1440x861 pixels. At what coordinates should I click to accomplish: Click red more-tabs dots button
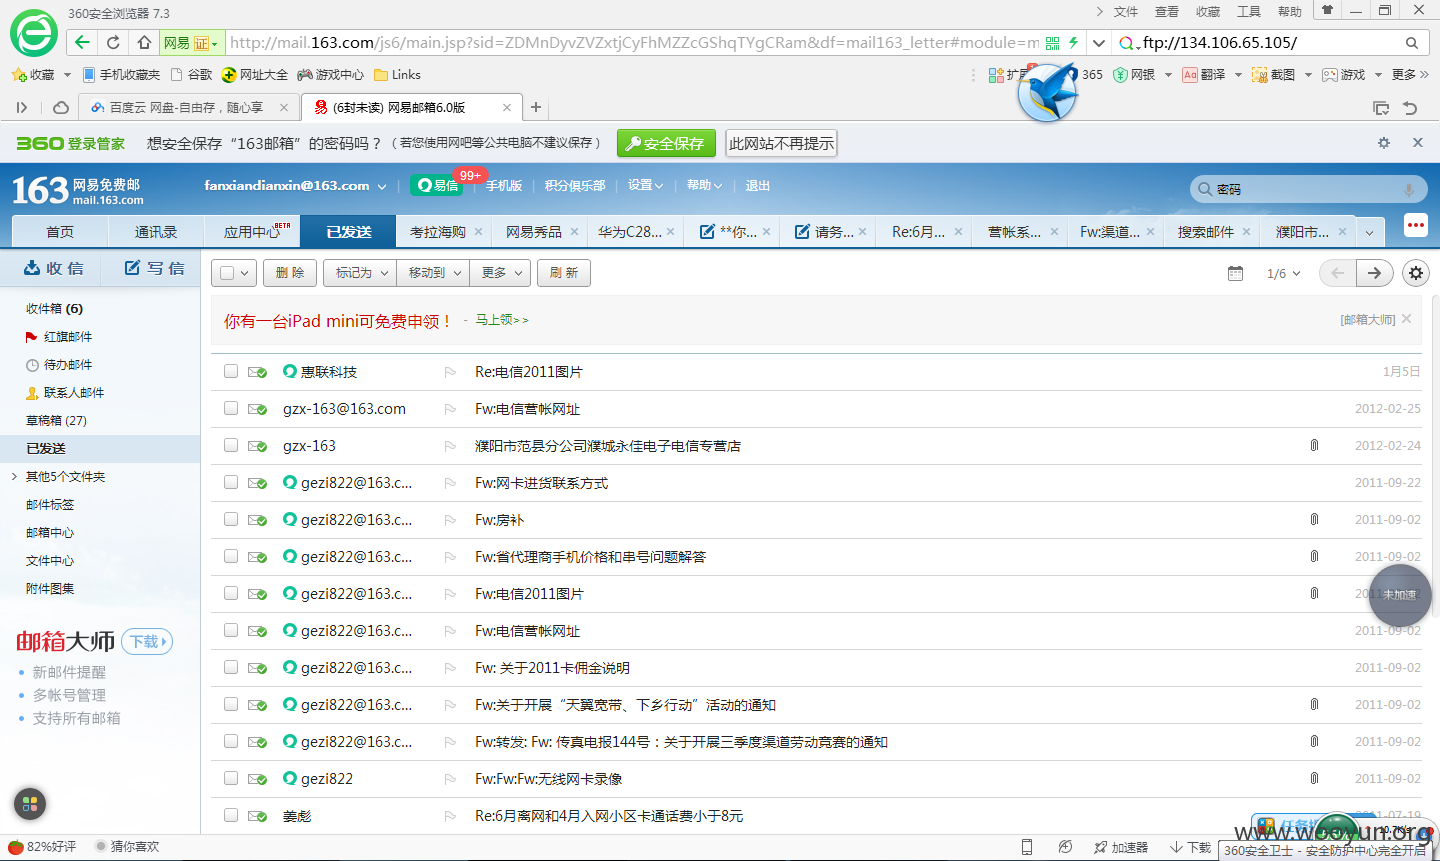[1416, 225]
